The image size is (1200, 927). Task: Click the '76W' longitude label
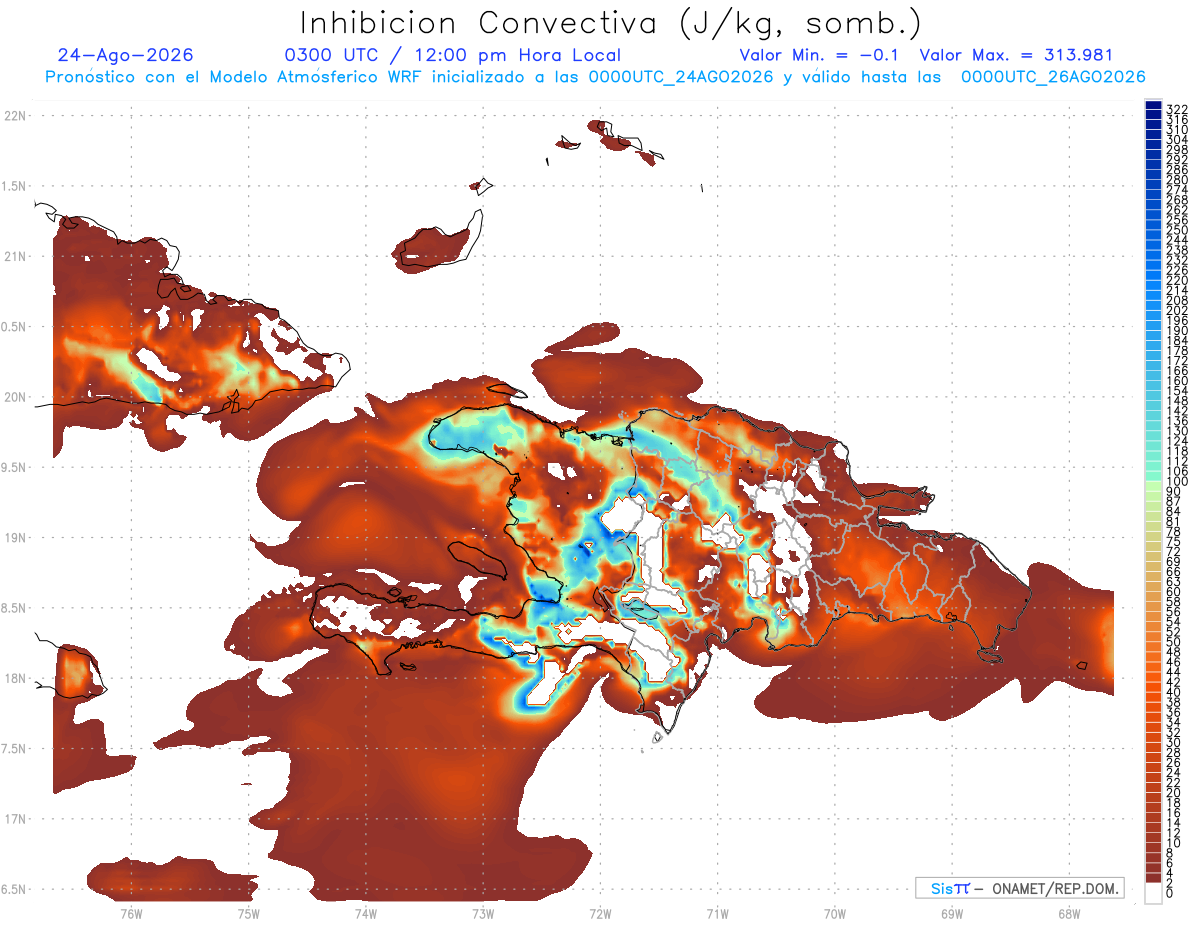coord(131,913)
